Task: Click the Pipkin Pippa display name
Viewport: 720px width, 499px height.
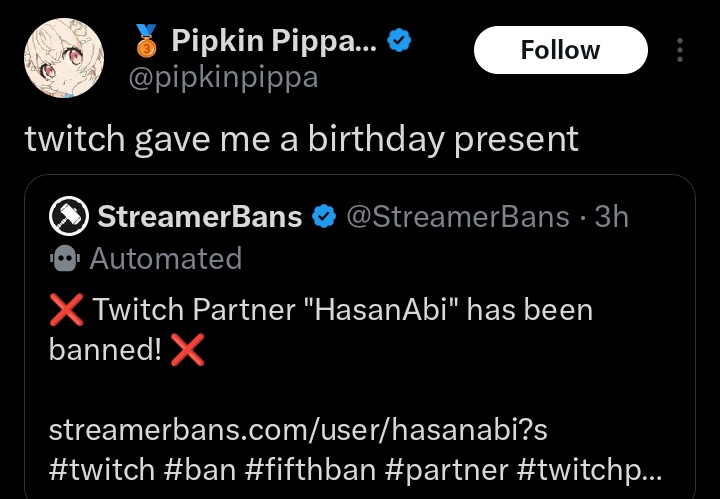Action: (x=264, y=42)
